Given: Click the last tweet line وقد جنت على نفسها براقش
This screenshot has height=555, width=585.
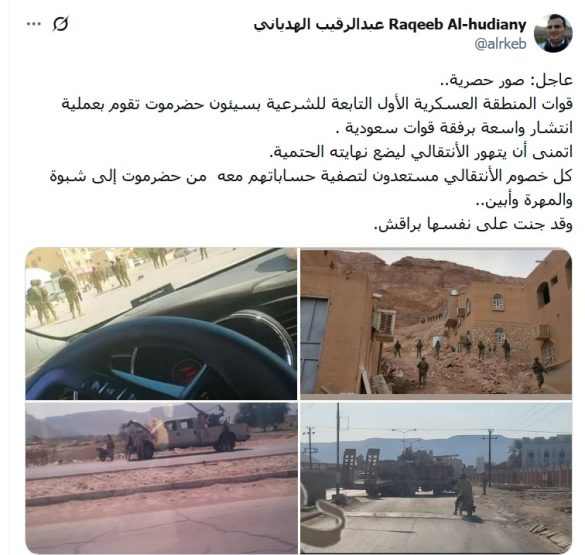Looking at the screenshot, I should point(473,225).
